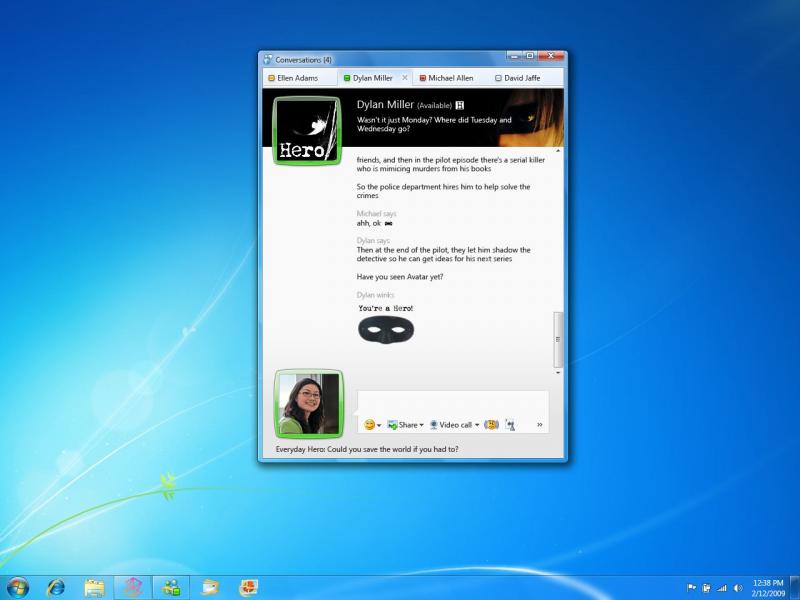Click Dylan Miller's name in the header

385,105
